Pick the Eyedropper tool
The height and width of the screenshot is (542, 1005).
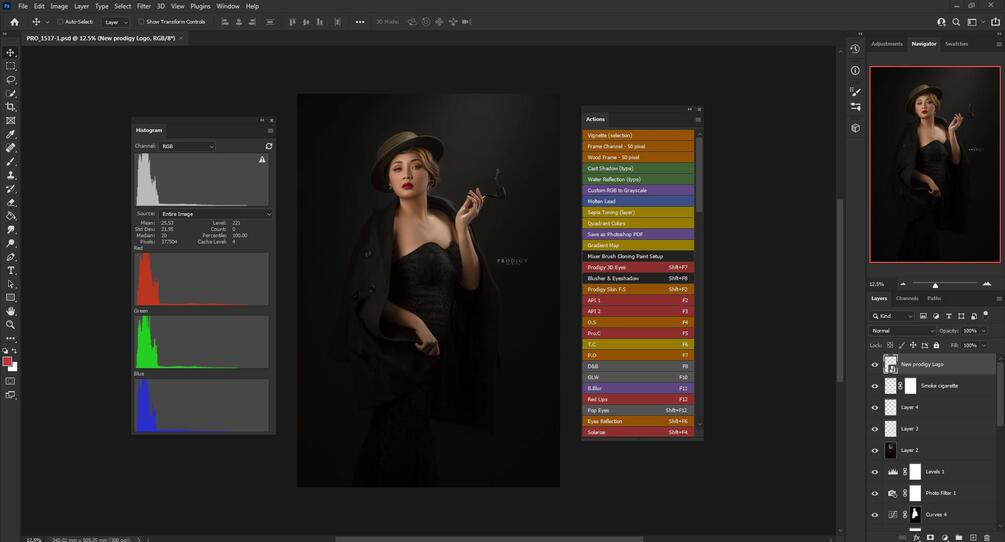click(x=11, y=134)
